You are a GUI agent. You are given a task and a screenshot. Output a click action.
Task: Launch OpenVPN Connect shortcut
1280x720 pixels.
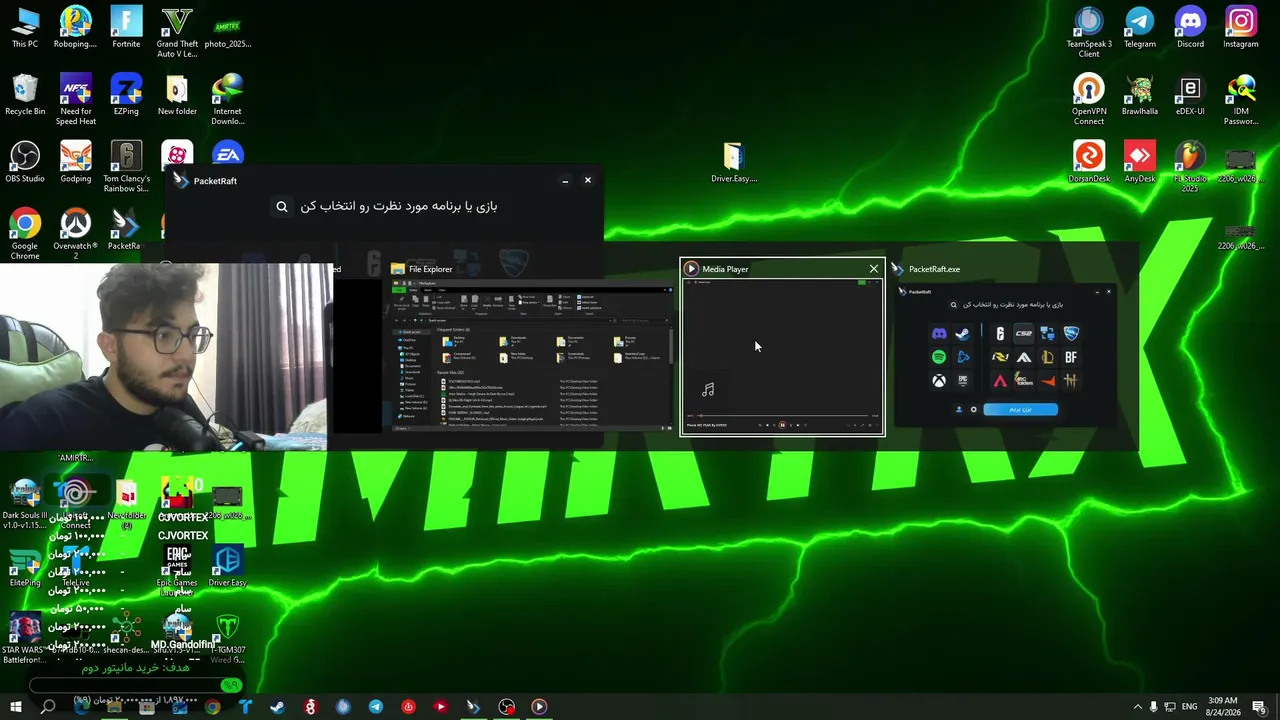click(1089, 100)
